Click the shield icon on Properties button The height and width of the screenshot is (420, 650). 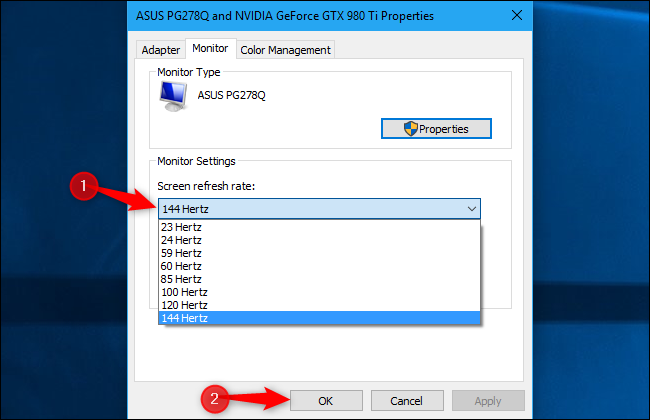409,128
